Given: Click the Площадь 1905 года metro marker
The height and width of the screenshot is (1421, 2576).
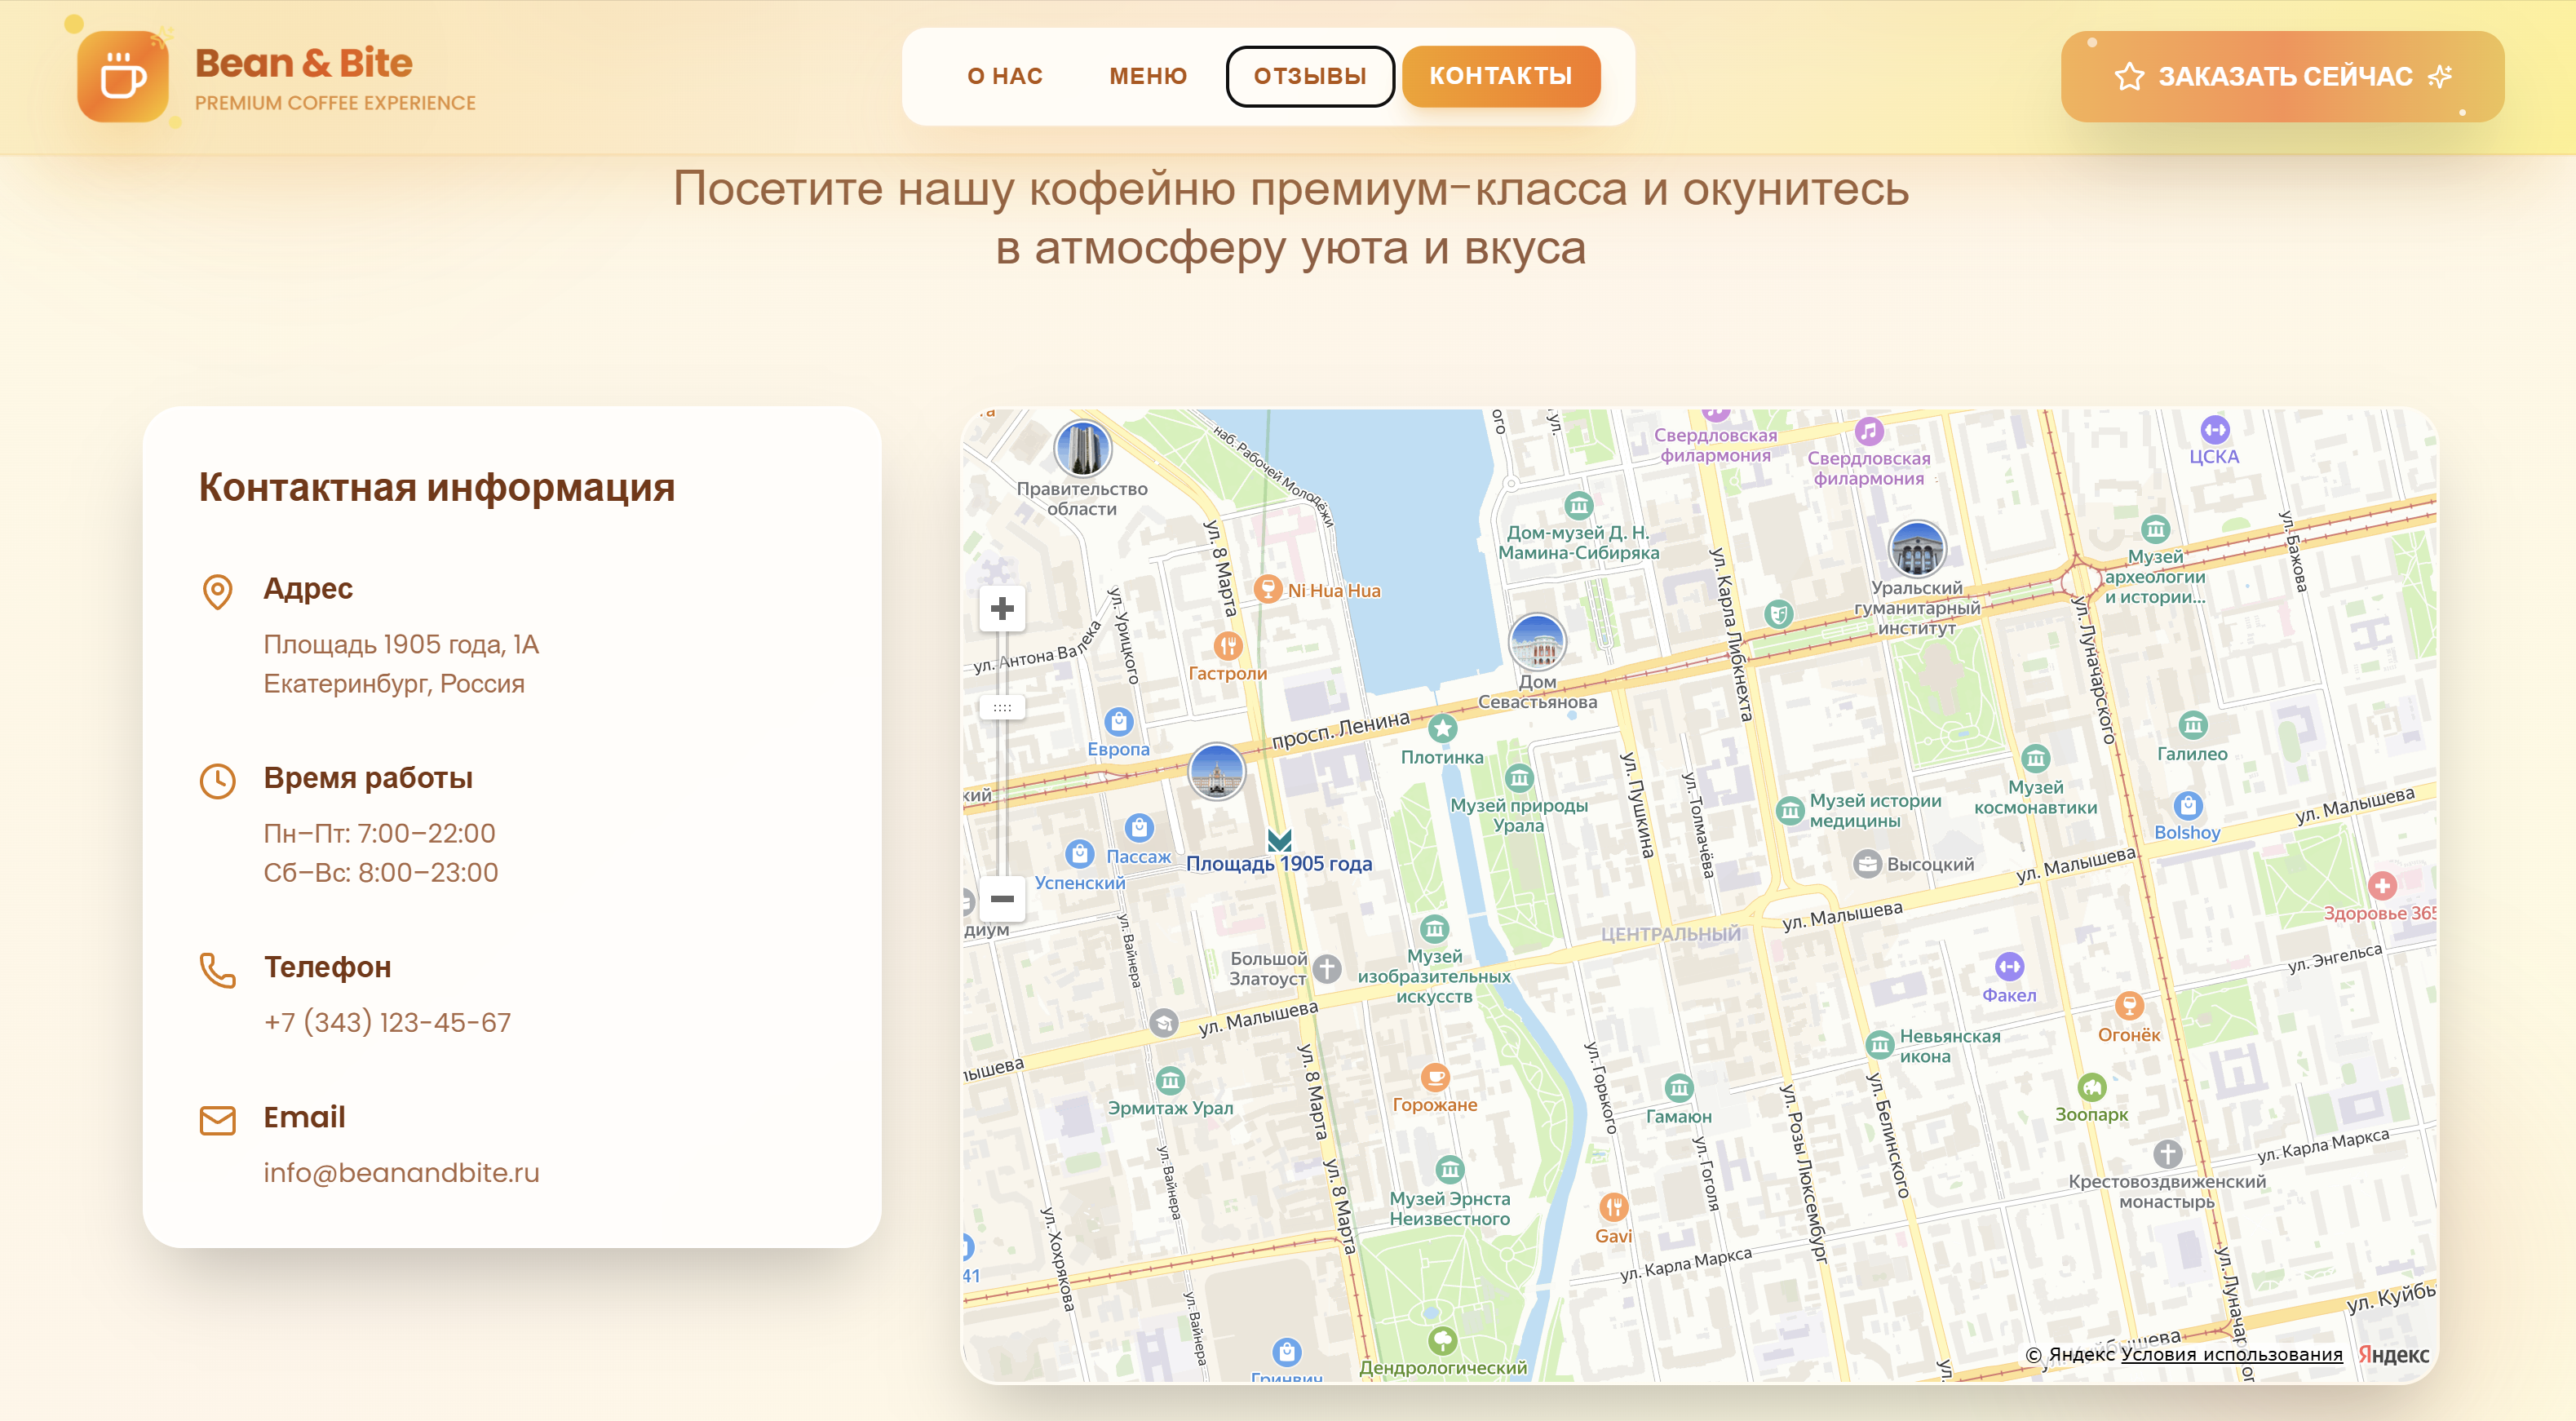Looking at the screenshot, I should click(1279, 840).
